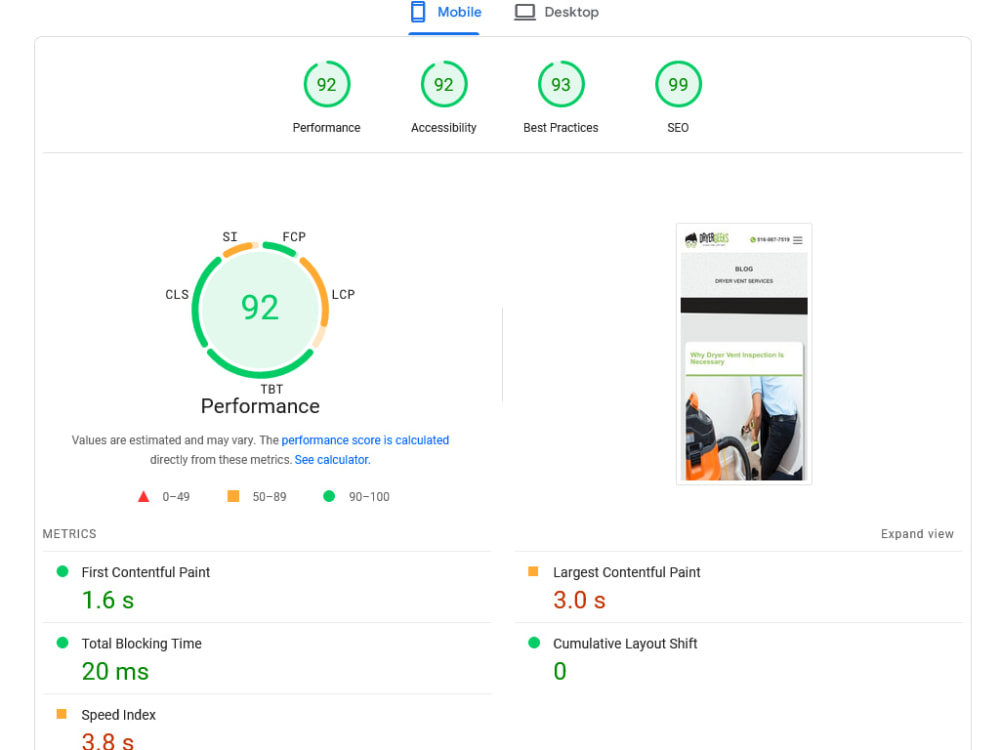Expand view of the page screenshot
This screenshot has height=750, width=1000.
[916, 533]
